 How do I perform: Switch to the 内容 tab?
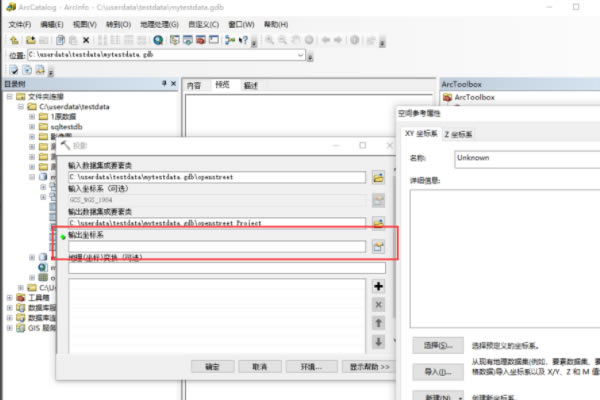coord(194,85)
